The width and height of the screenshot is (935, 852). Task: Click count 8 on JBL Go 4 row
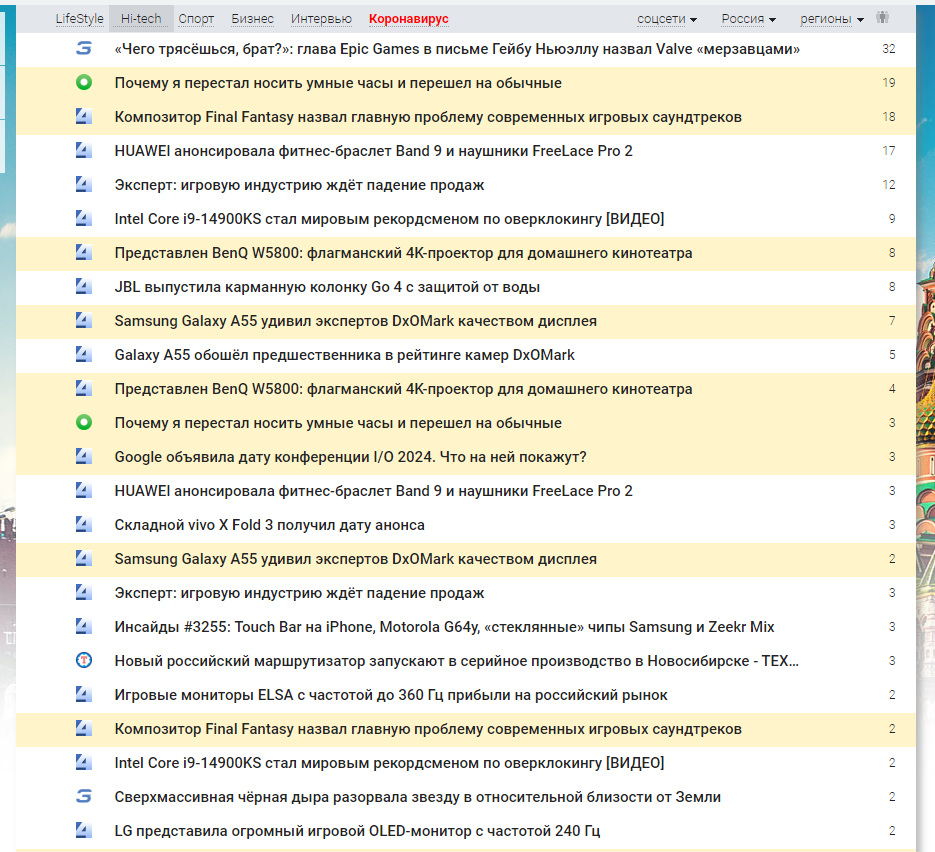892,287
